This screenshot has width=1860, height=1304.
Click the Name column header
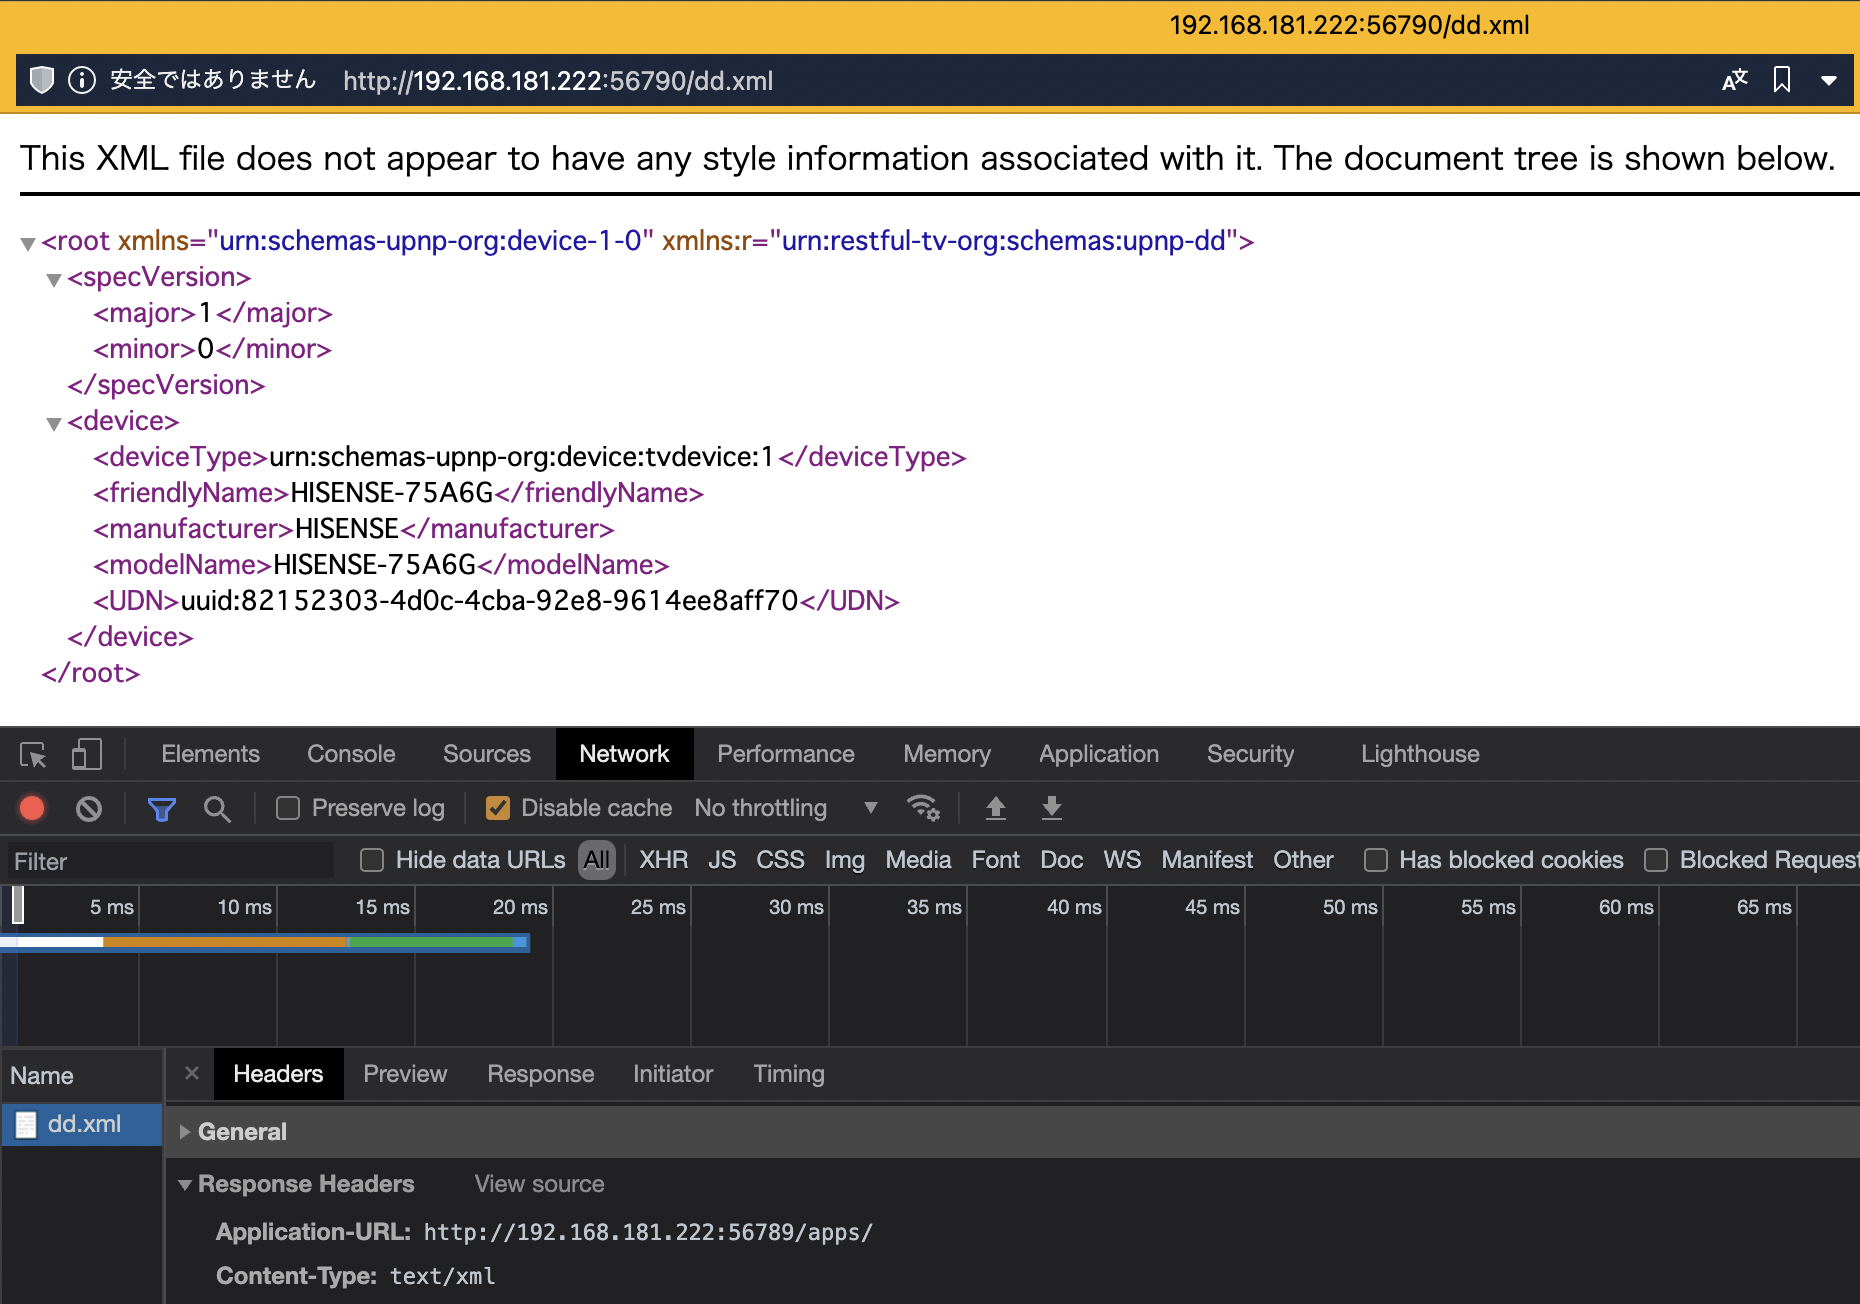tap(82, 1076)
